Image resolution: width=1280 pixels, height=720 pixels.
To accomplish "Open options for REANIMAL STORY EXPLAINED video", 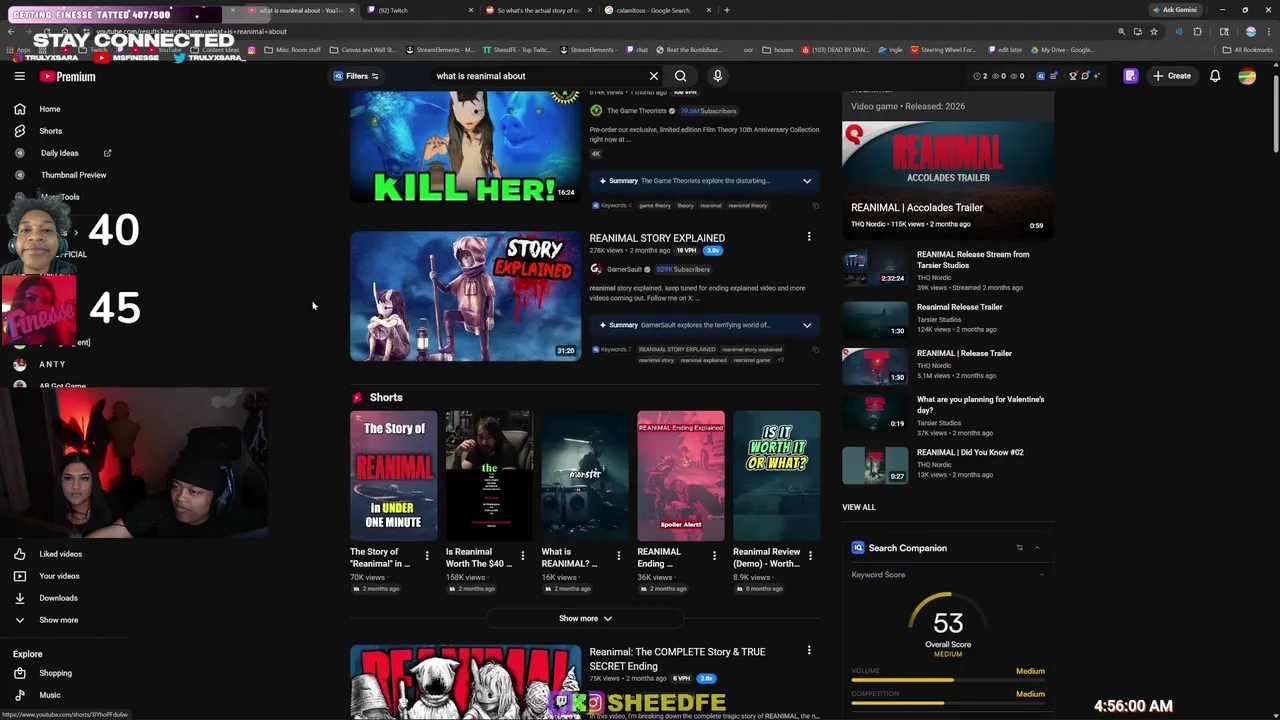I will pos(809,237).
